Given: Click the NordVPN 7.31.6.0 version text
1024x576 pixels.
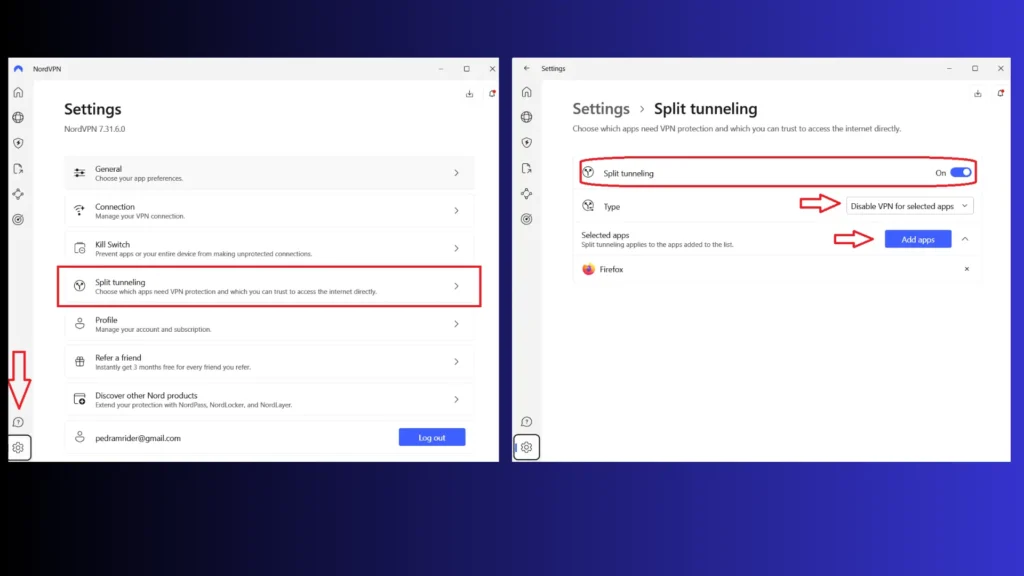Looking at the screenshot, I should [95, 129].
